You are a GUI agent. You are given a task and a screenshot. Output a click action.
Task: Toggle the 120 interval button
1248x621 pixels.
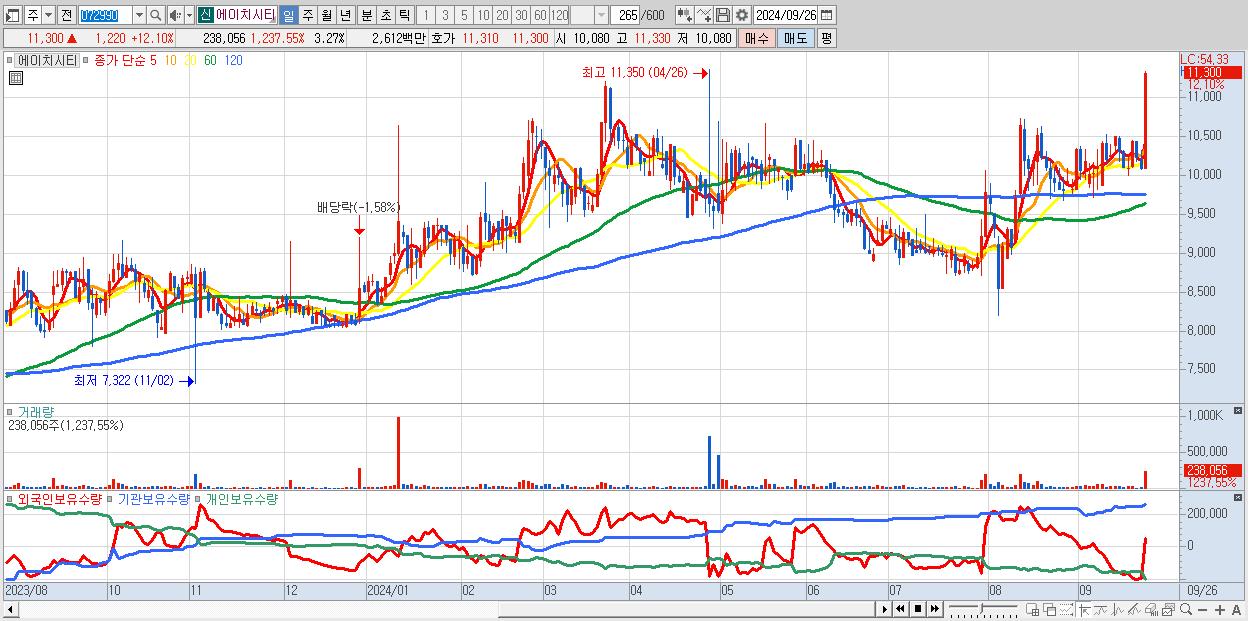(x=560, y=15)
